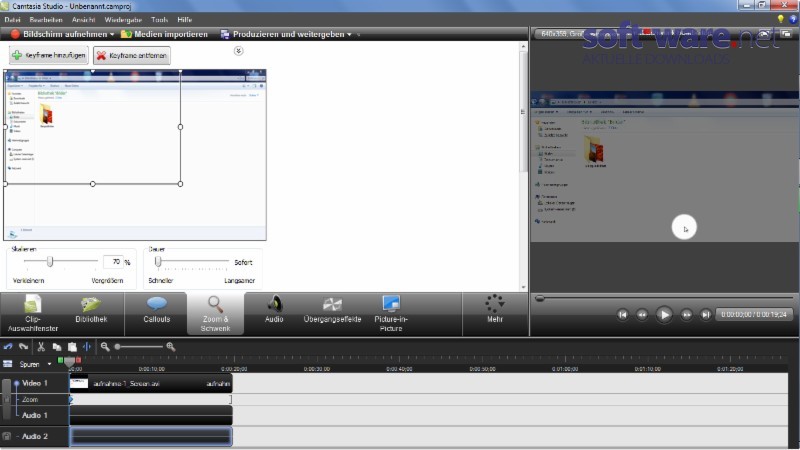
Task: Toggle lock on Audio 2 track
Action: (7, 436)
